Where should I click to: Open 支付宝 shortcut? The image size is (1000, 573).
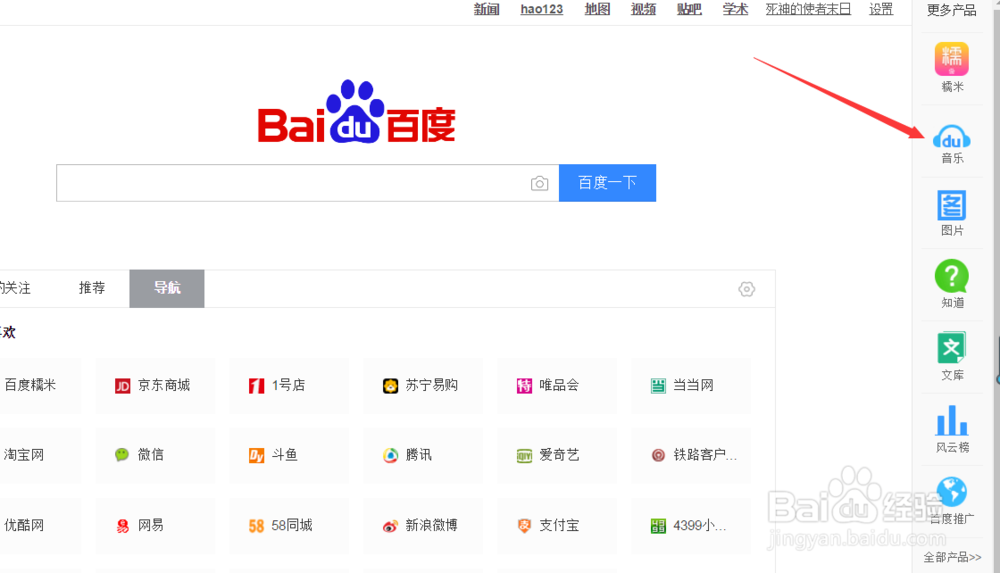(557, 526)
